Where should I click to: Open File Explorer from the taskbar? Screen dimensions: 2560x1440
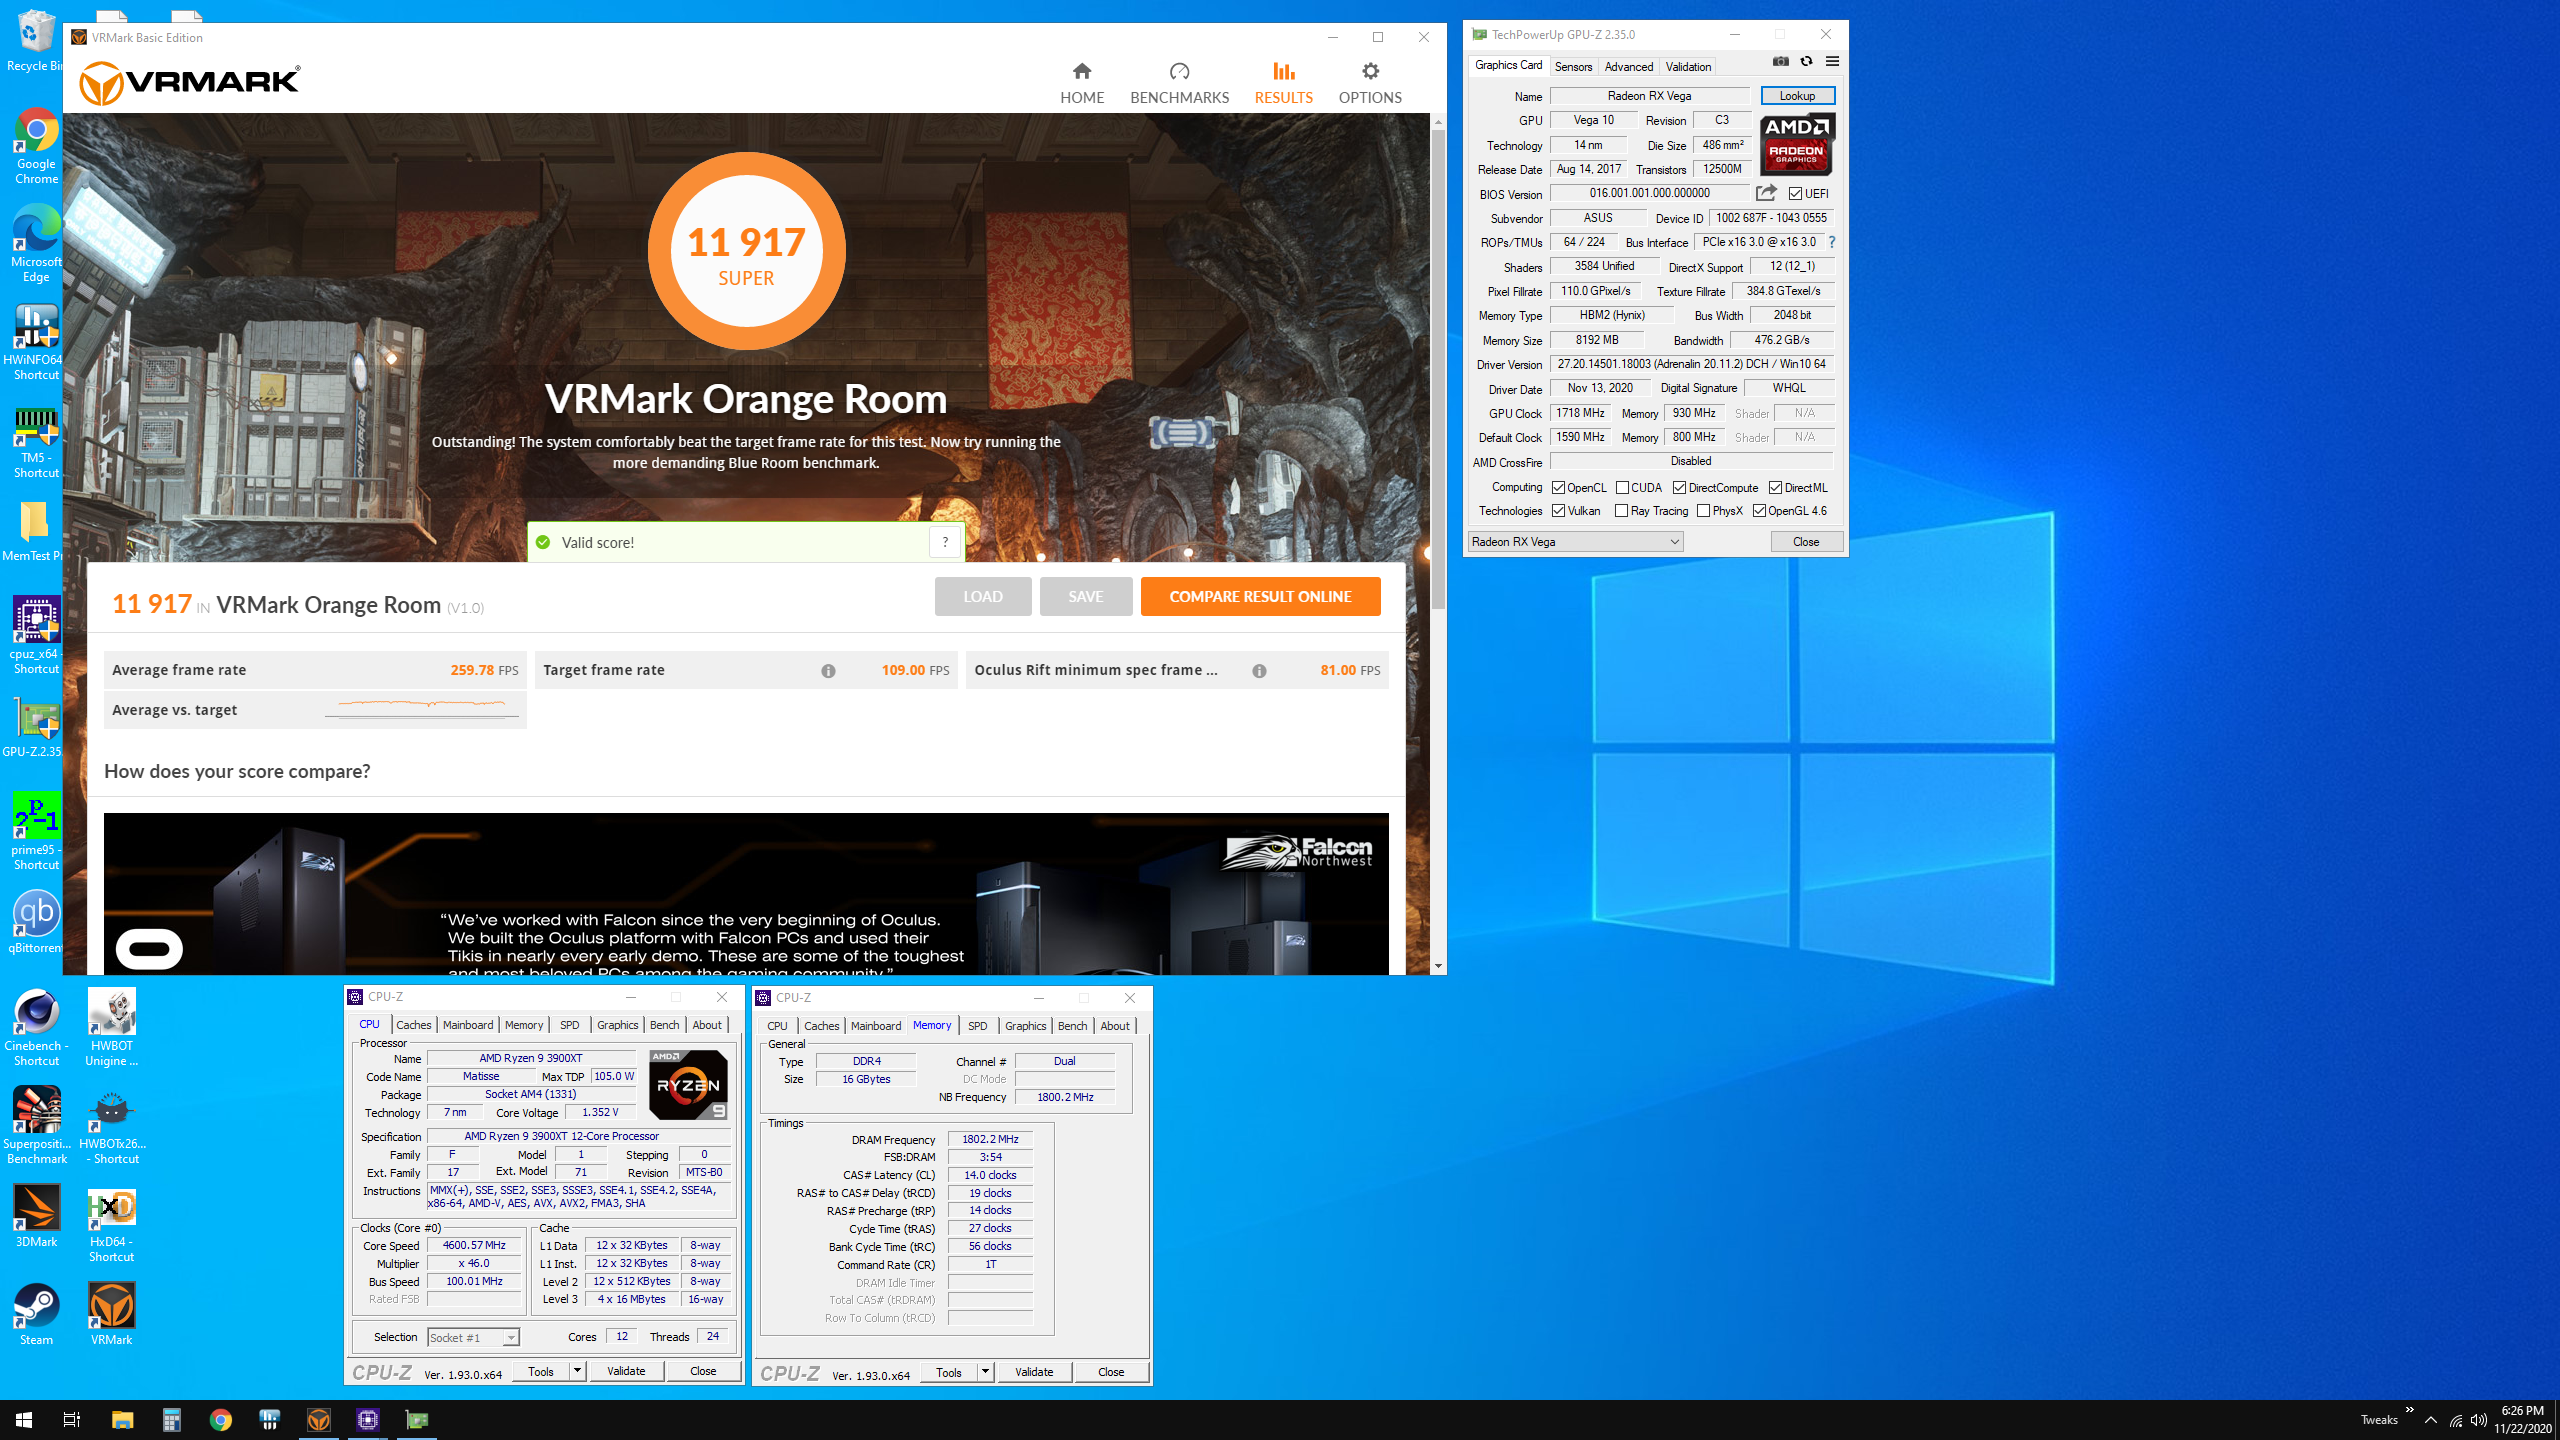(122, 1420)
